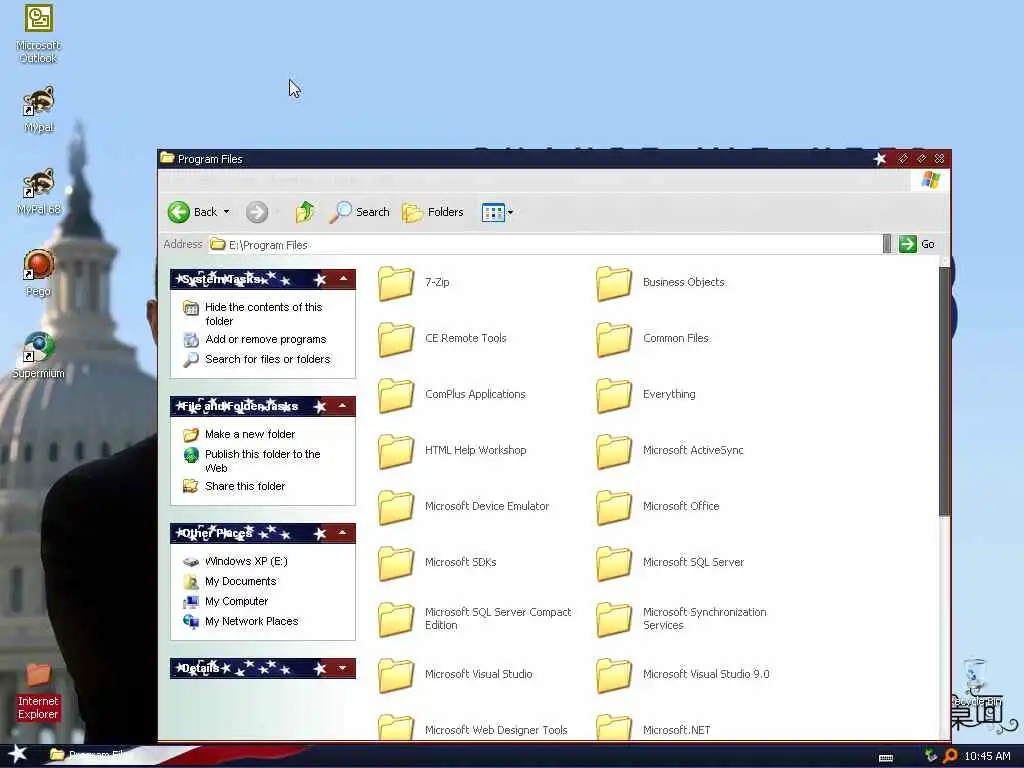Viewport: 1024px width, 768px height.
Task: Expand the Views dropdown arrow
Action: pyautogui.click(x=511, y=212)
